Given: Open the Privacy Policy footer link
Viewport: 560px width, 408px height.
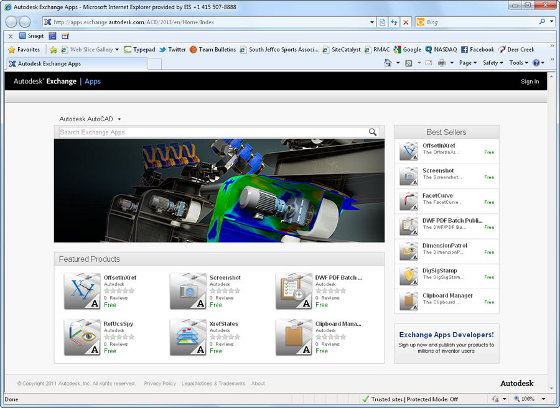Looking at the screenshot, I should [160, 383].
